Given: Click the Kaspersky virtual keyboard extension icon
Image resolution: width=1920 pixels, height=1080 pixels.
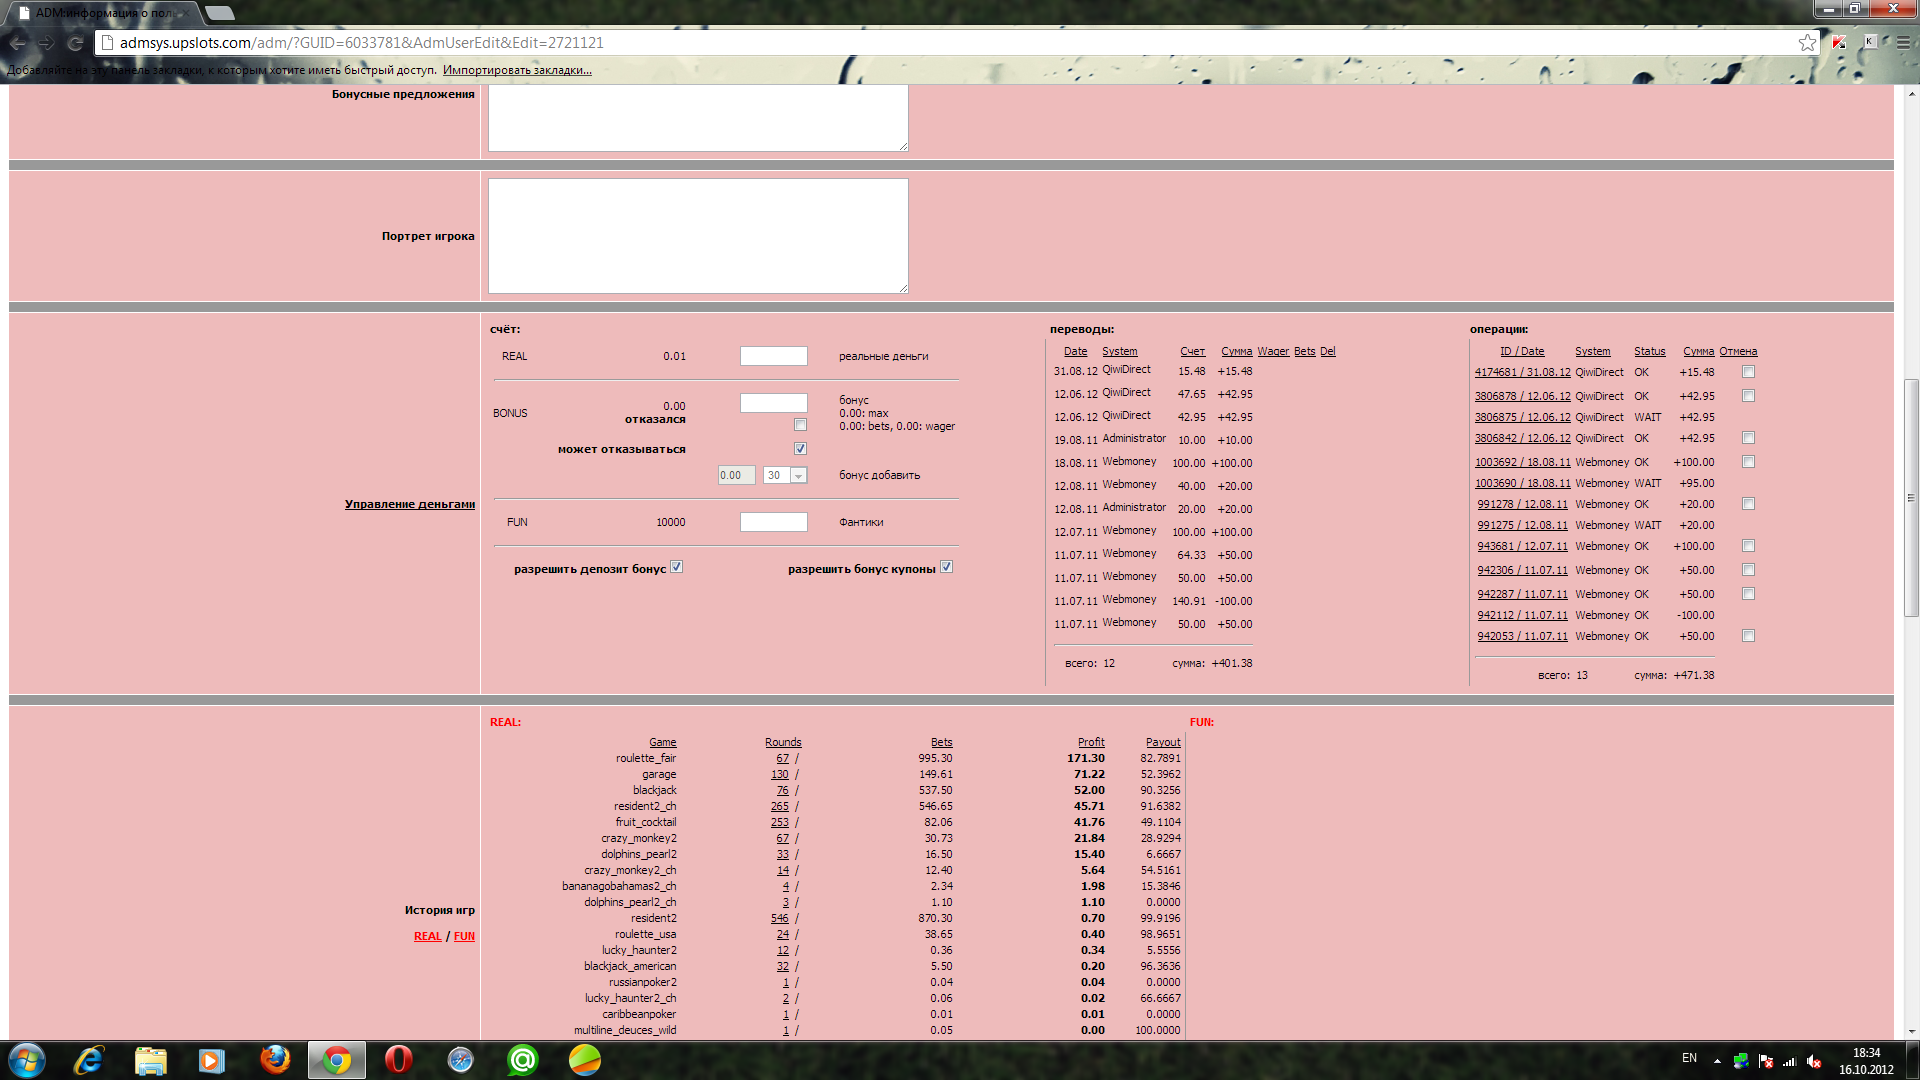Looking at the screenshot, I should click(1870, 42).
